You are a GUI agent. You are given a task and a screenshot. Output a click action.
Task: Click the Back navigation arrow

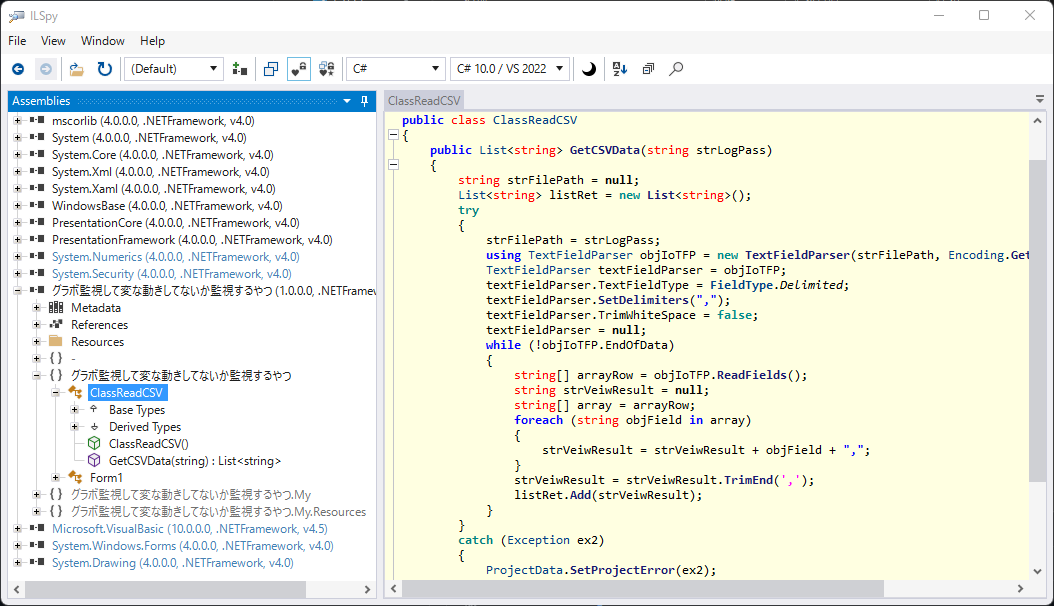[x=18, y=69]
